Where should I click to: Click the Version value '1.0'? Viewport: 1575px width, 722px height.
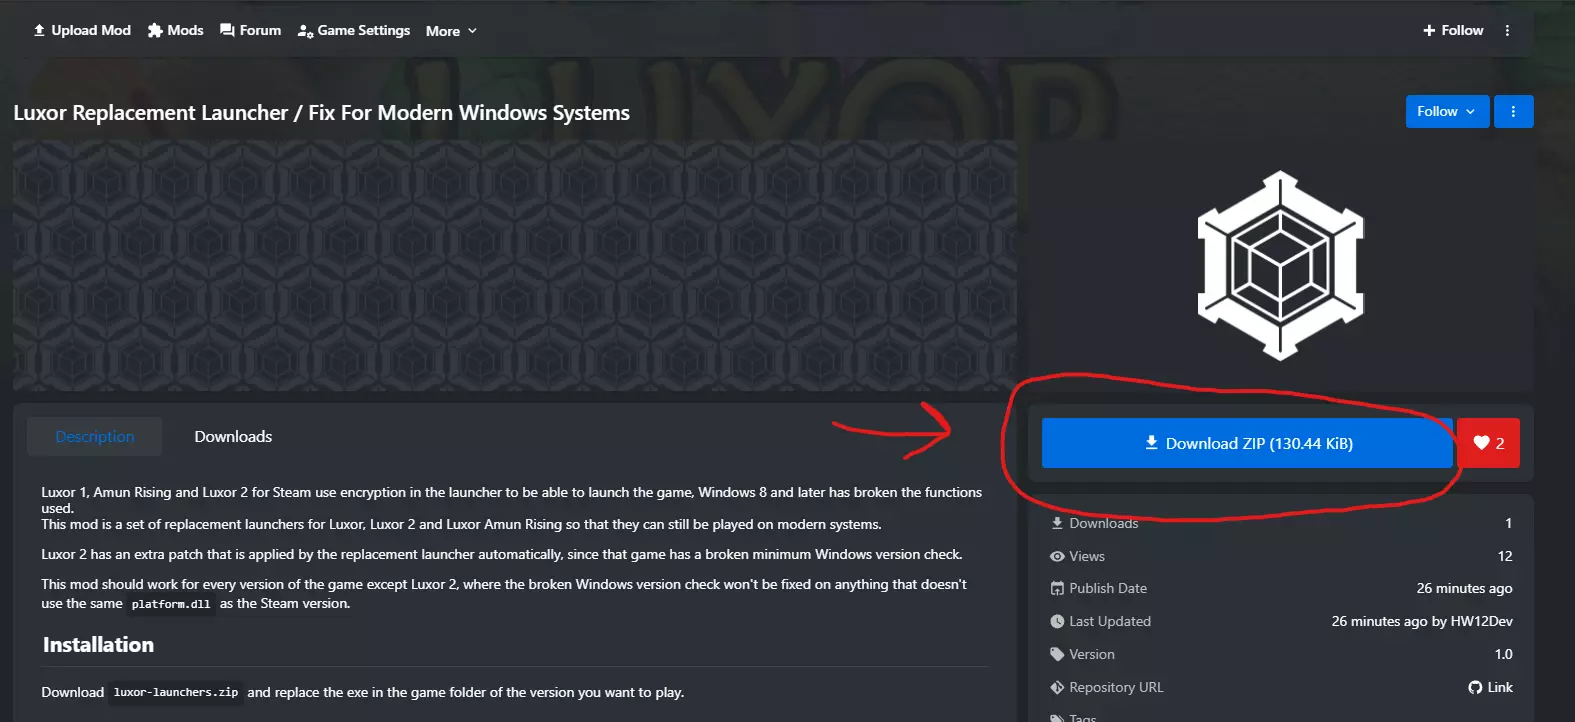[1504, 654]
